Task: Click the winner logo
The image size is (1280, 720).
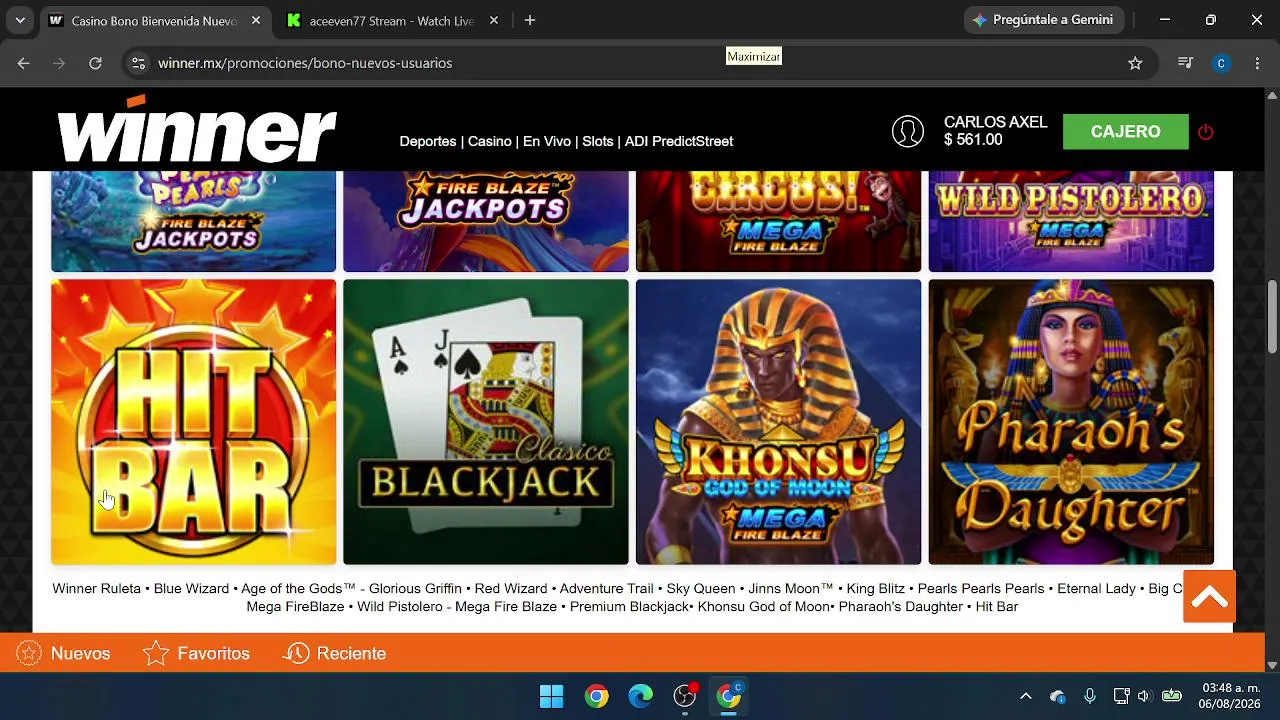Action: pyautogui.click(x=197, y=130)
